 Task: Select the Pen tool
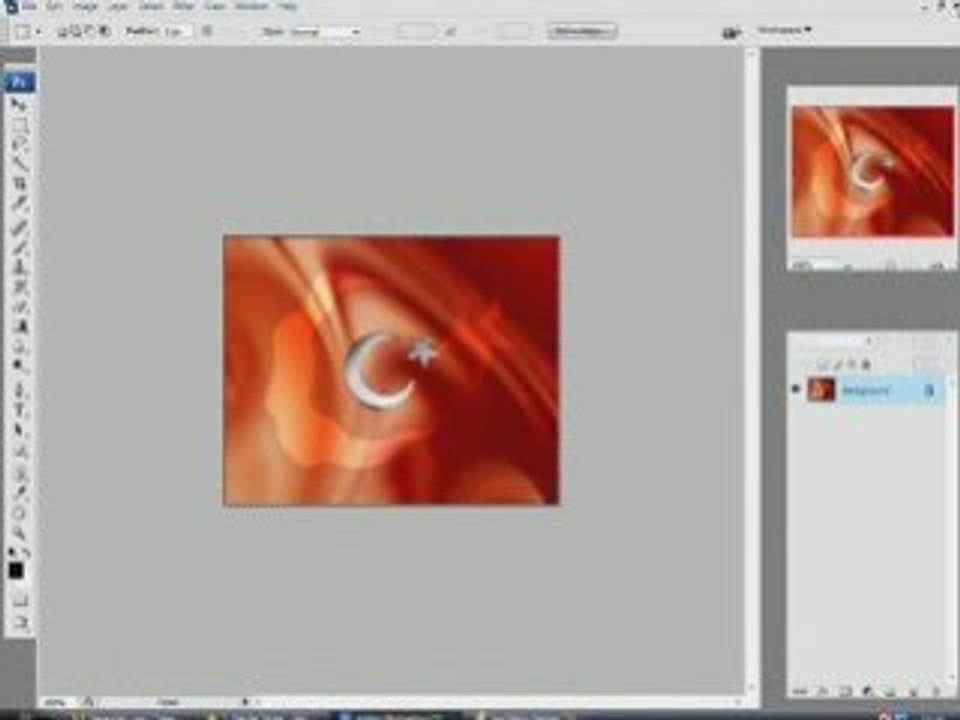tap(19, 390)
